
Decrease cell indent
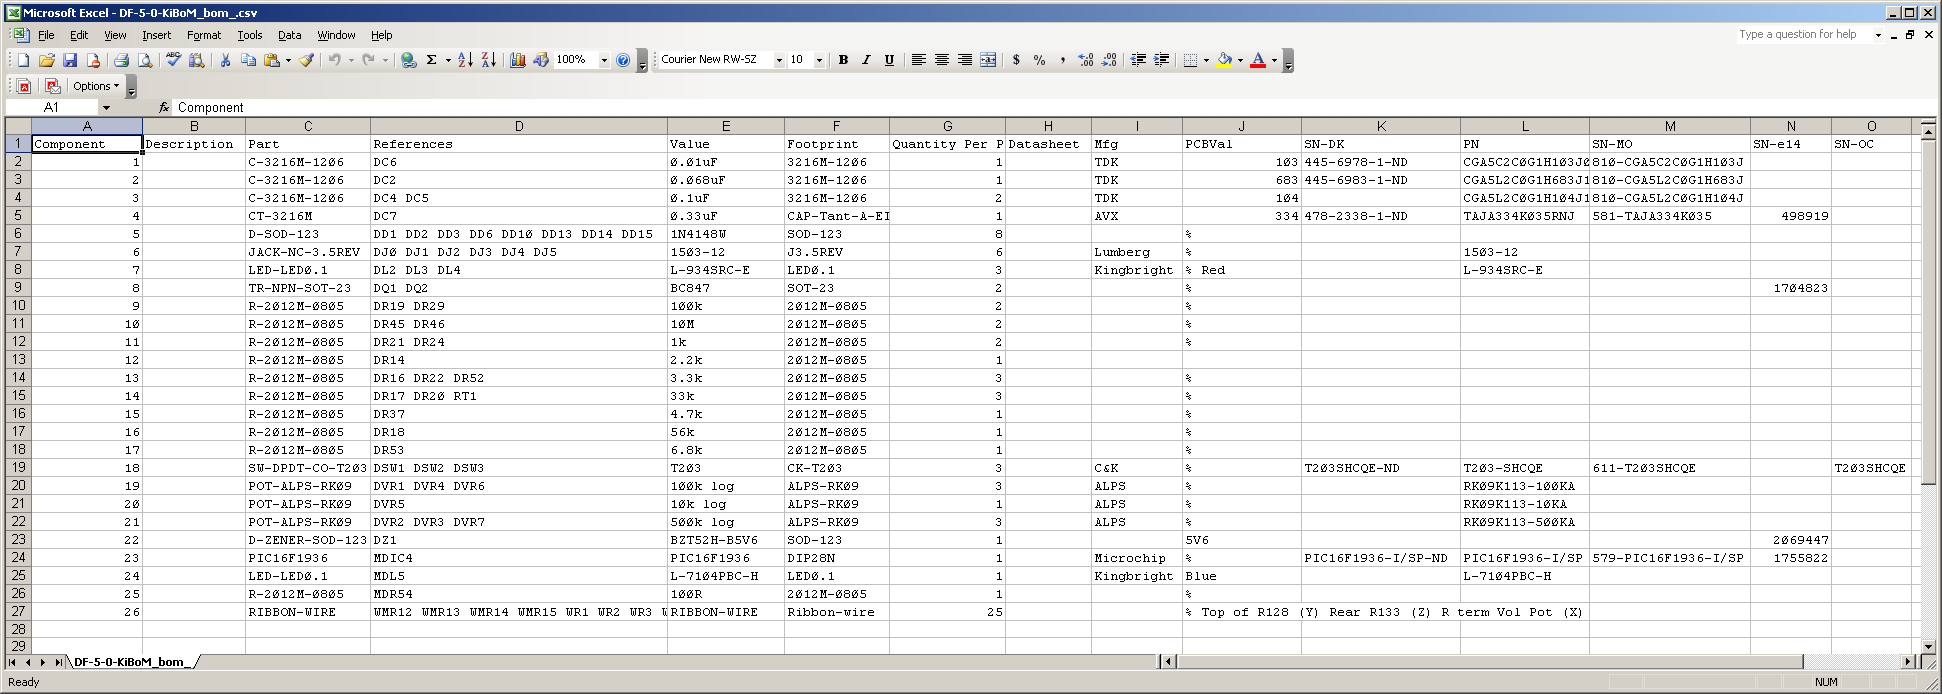1137,60
